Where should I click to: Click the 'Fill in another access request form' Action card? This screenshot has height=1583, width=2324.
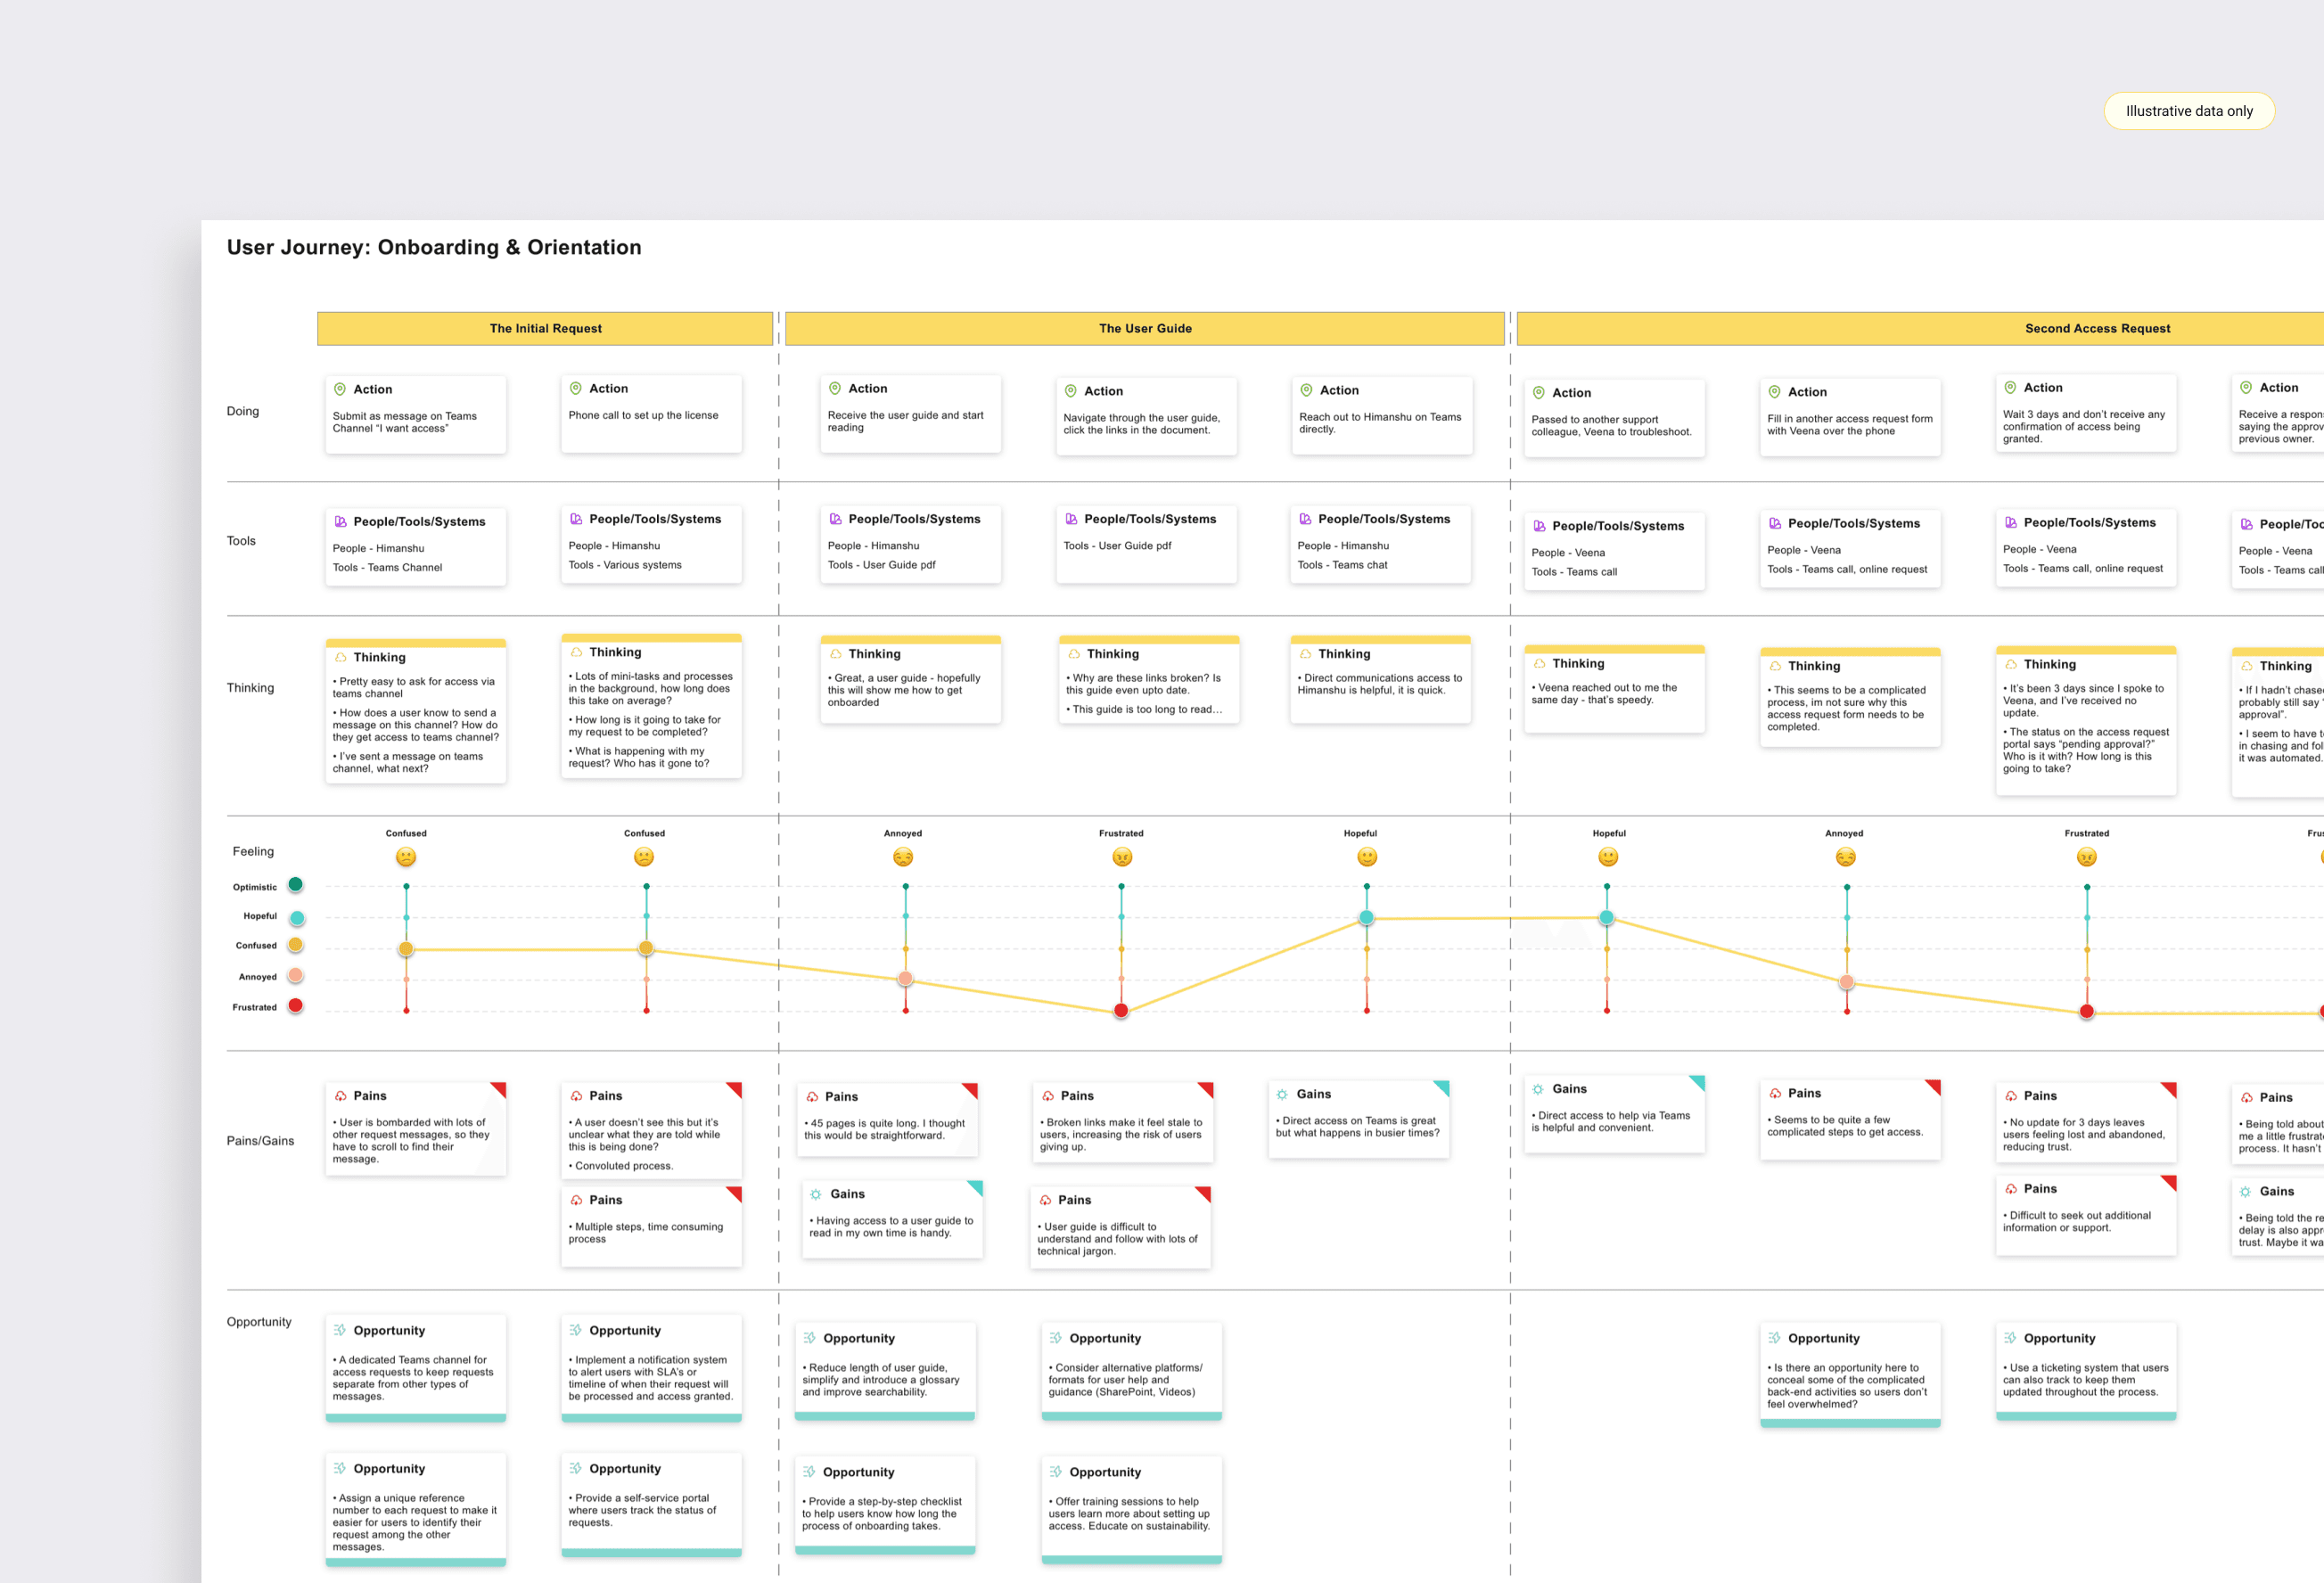[x=1850, y=417]
